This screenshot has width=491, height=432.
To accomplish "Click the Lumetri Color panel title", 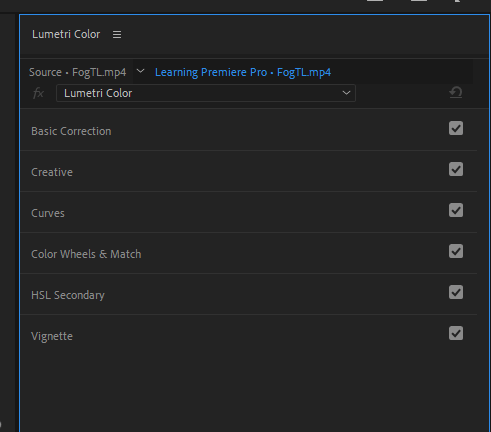I will click(x=66, y=34).
